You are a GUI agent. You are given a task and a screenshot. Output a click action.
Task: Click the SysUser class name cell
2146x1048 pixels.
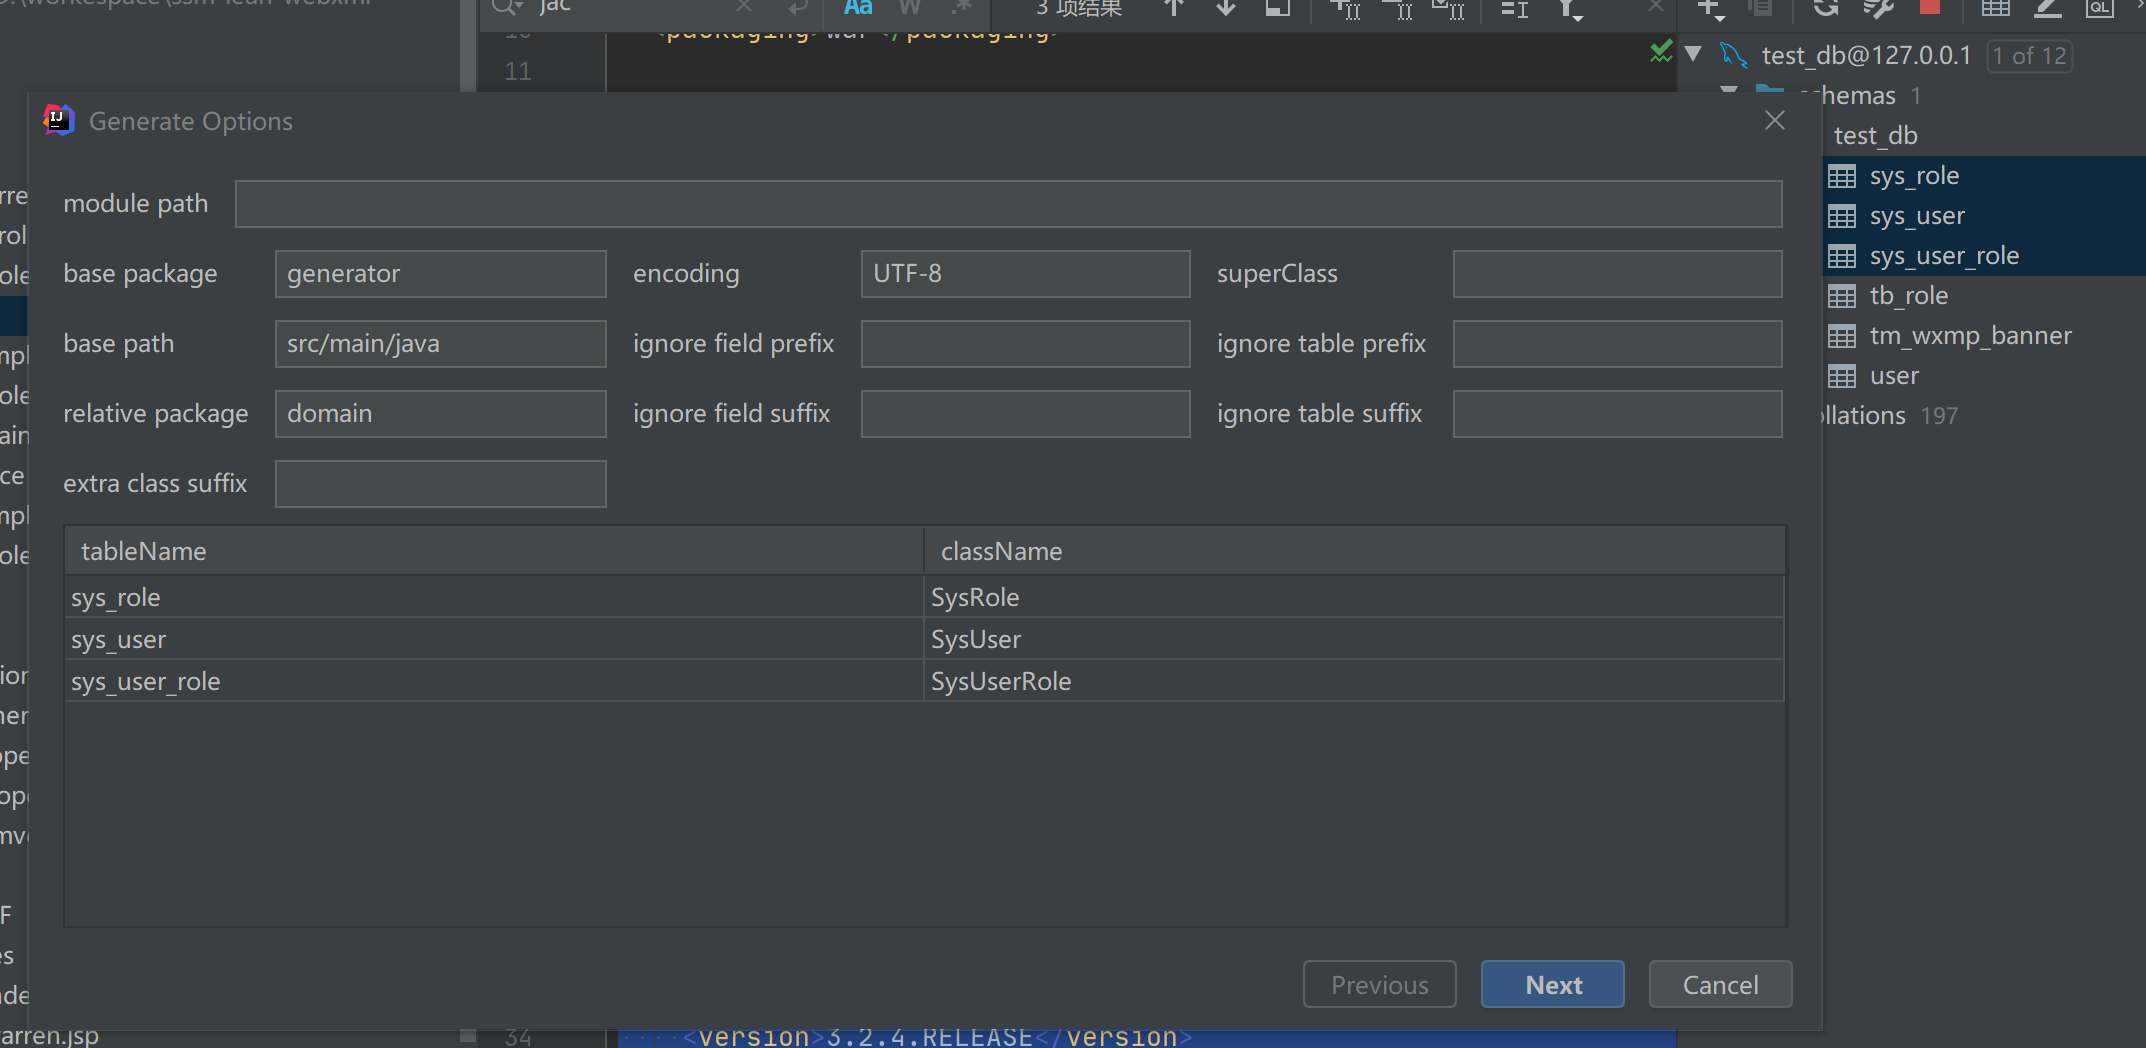(x=1354, y=639)
